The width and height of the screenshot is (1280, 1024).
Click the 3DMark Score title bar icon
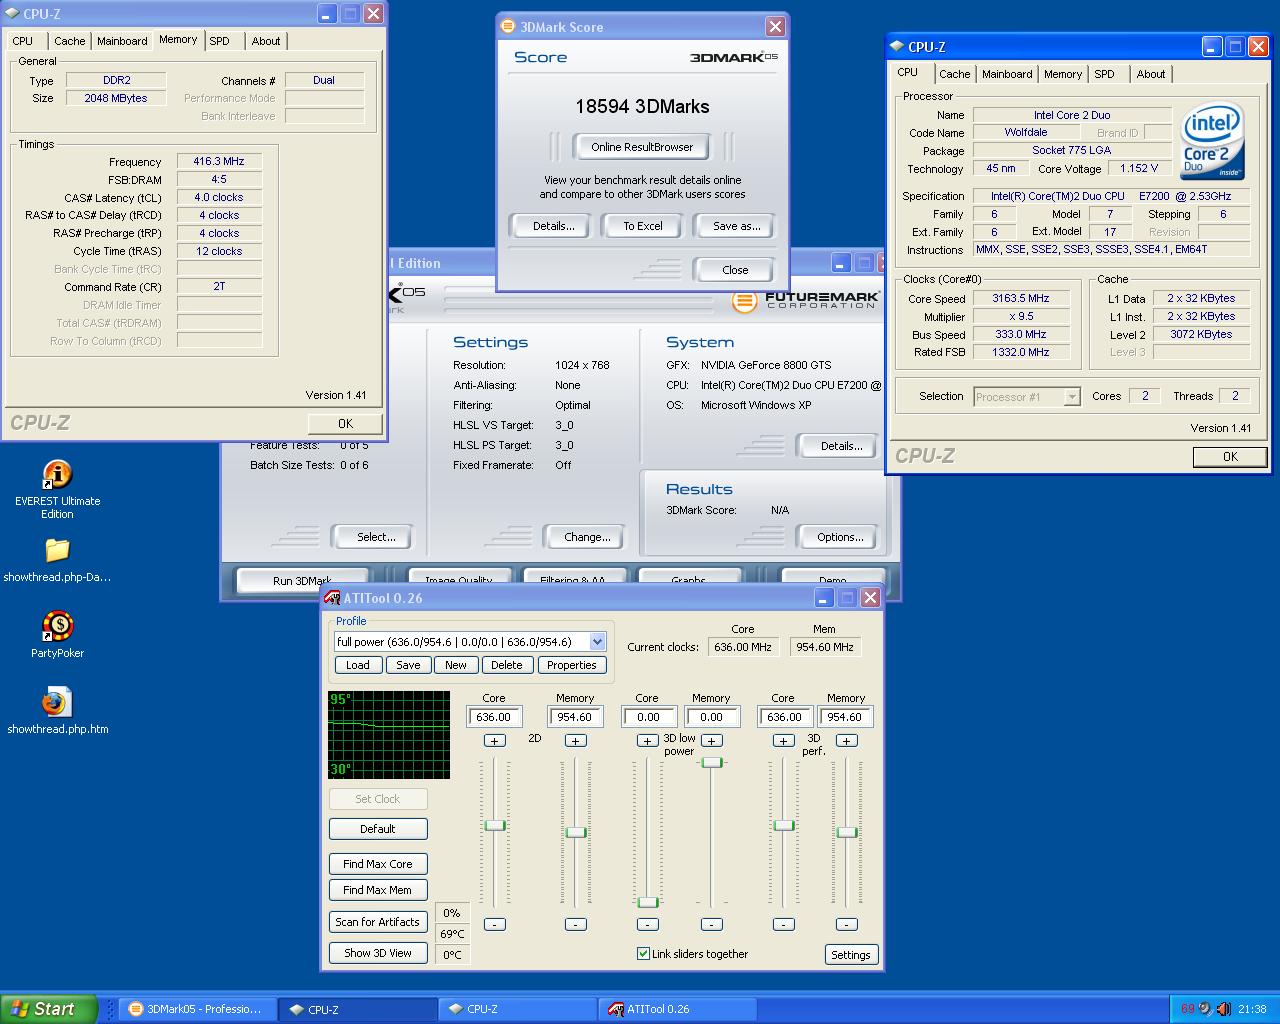[508, 27]
